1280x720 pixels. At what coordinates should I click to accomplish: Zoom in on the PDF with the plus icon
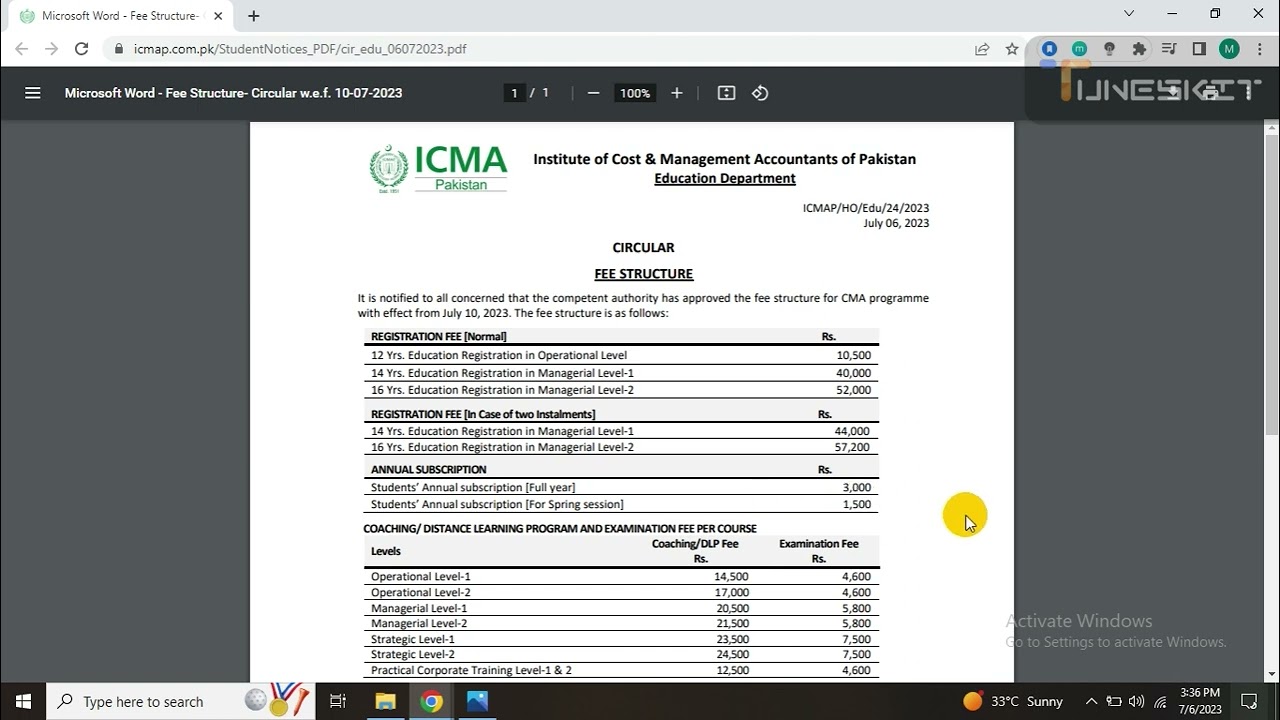[677, 93]
